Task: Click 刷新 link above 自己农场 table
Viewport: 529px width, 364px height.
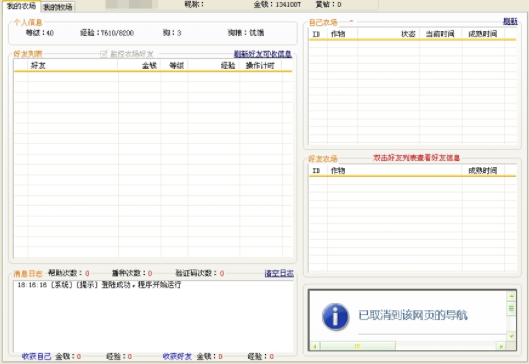Action: [x=510, y=21]
